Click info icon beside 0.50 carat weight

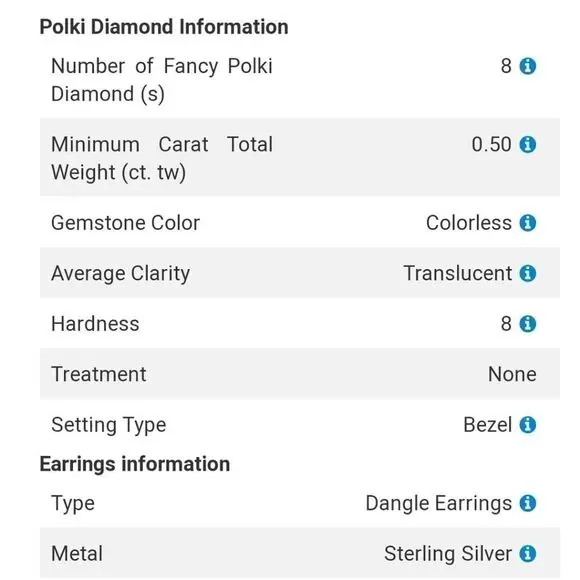(x=527, y=144)
